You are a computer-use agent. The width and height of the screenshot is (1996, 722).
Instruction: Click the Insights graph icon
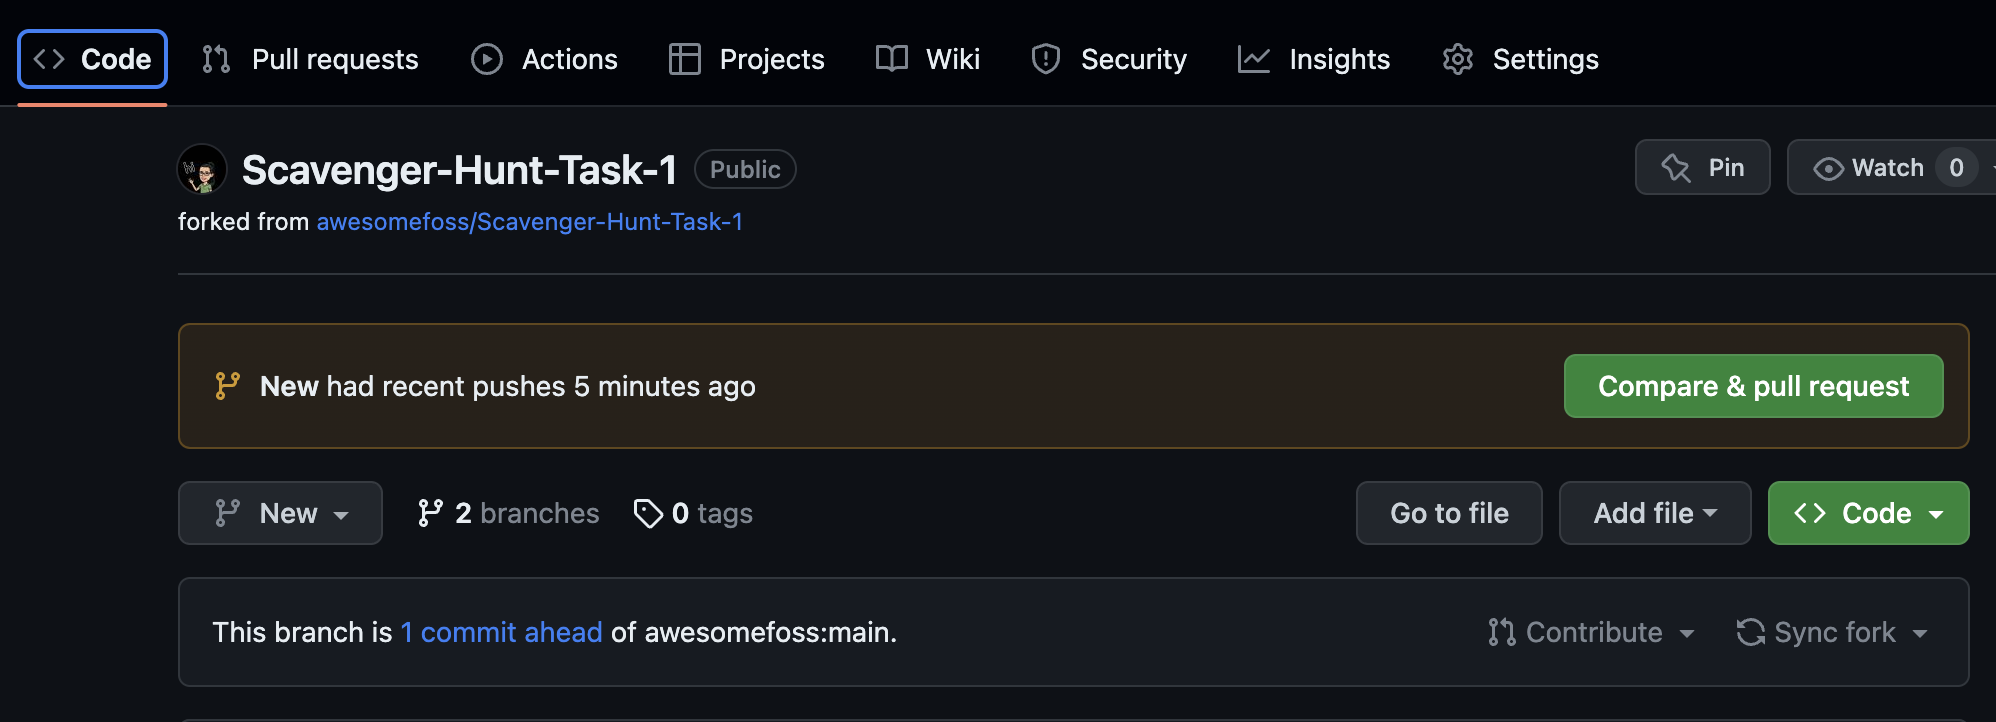pos(1254,59)
